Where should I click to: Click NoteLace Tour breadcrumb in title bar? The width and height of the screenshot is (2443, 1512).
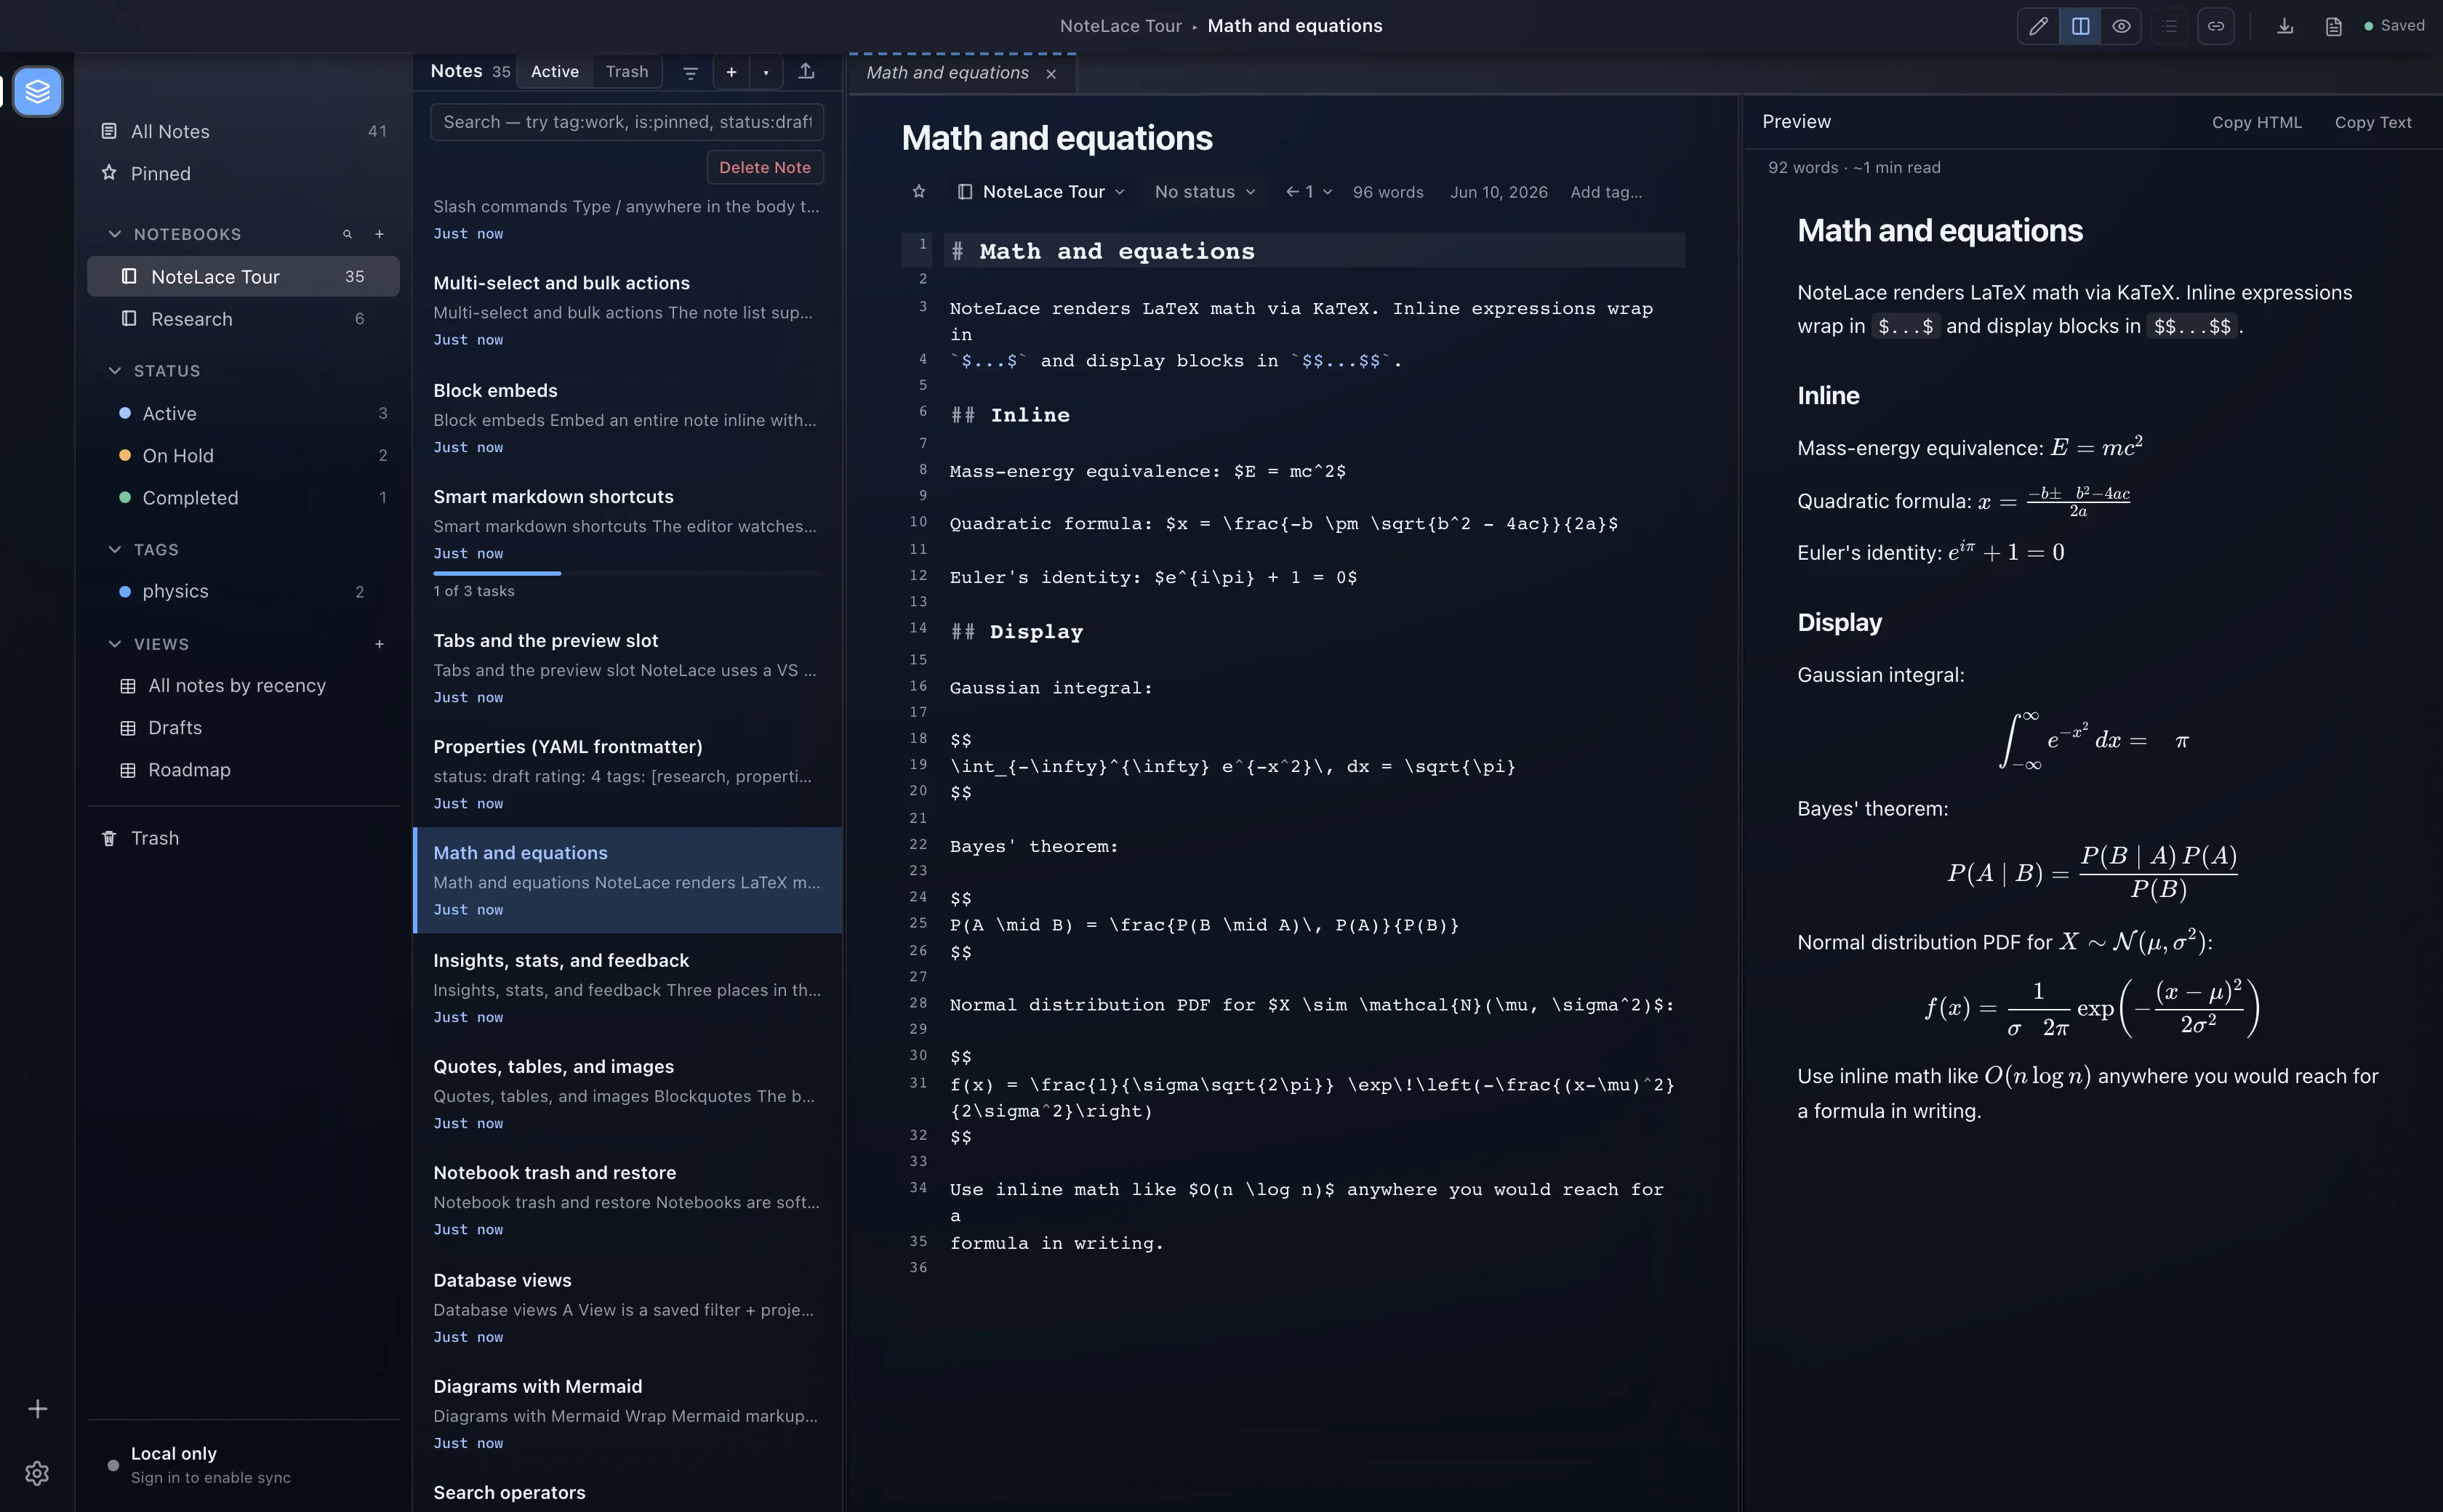(1121, 26)
